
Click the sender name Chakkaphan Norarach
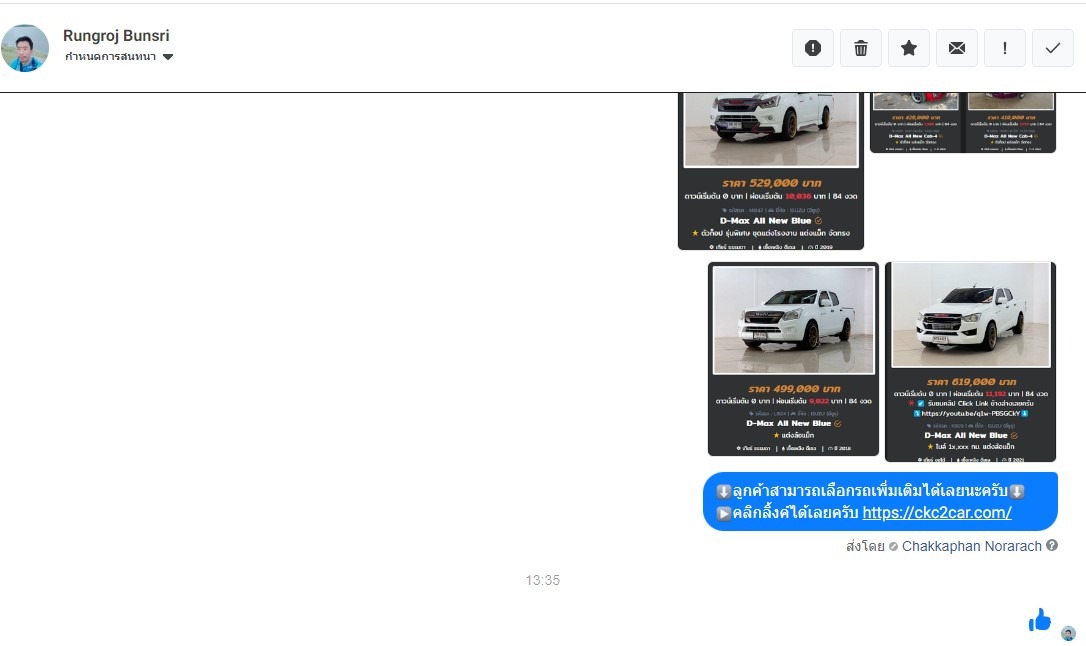(971, 546)
